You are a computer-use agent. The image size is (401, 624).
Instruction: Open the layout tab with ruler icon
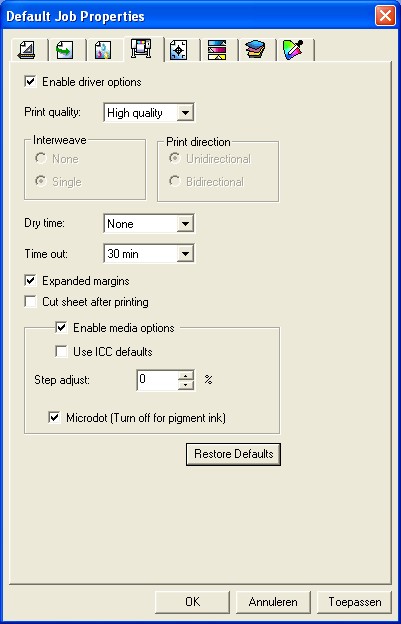click(x=27, y=51)
